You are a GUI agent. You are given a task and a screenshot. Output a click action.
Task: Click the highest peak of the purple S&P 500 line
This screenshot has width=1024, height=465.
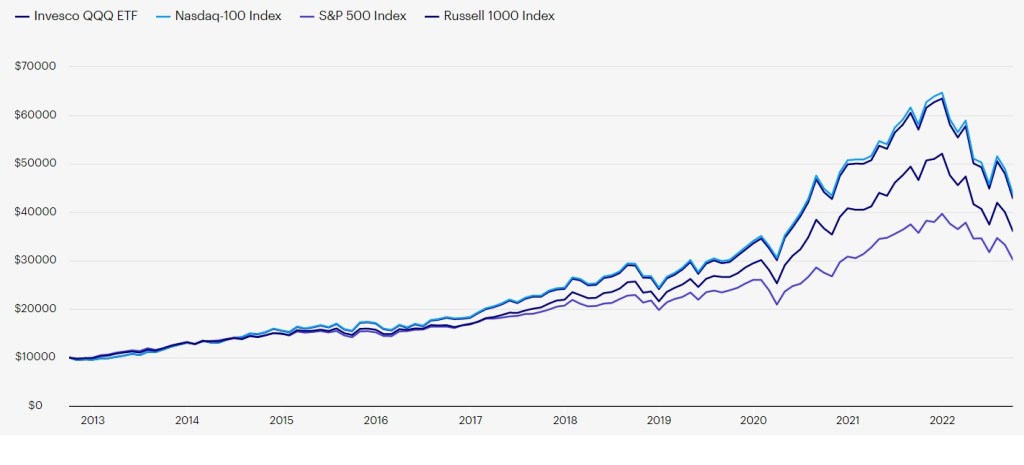[x=941, y=213]
